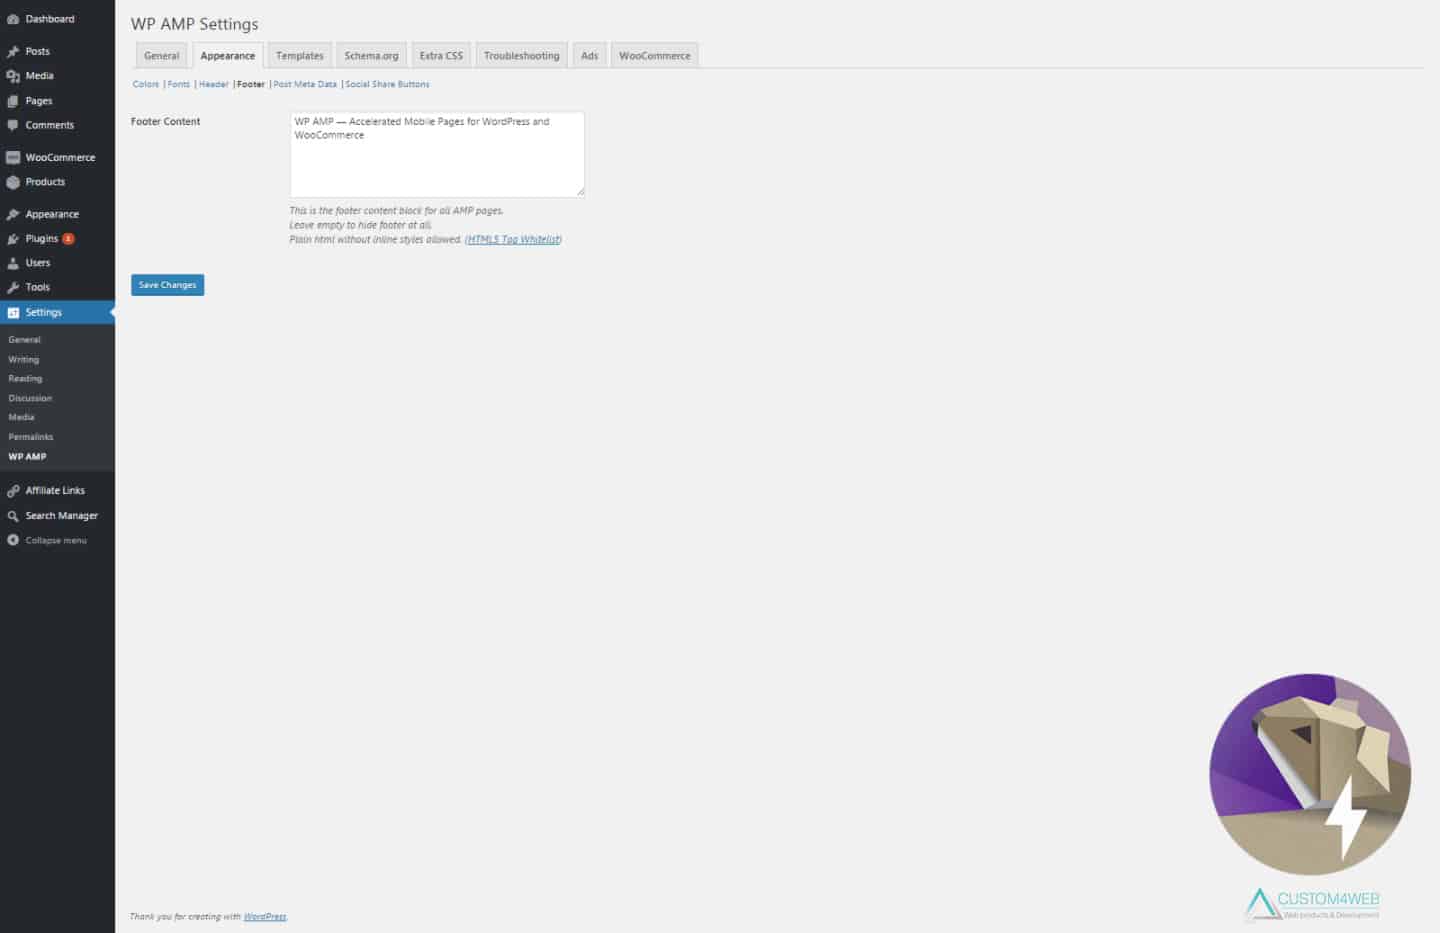Open the Social Share Buttons subsection

[387, 84]
